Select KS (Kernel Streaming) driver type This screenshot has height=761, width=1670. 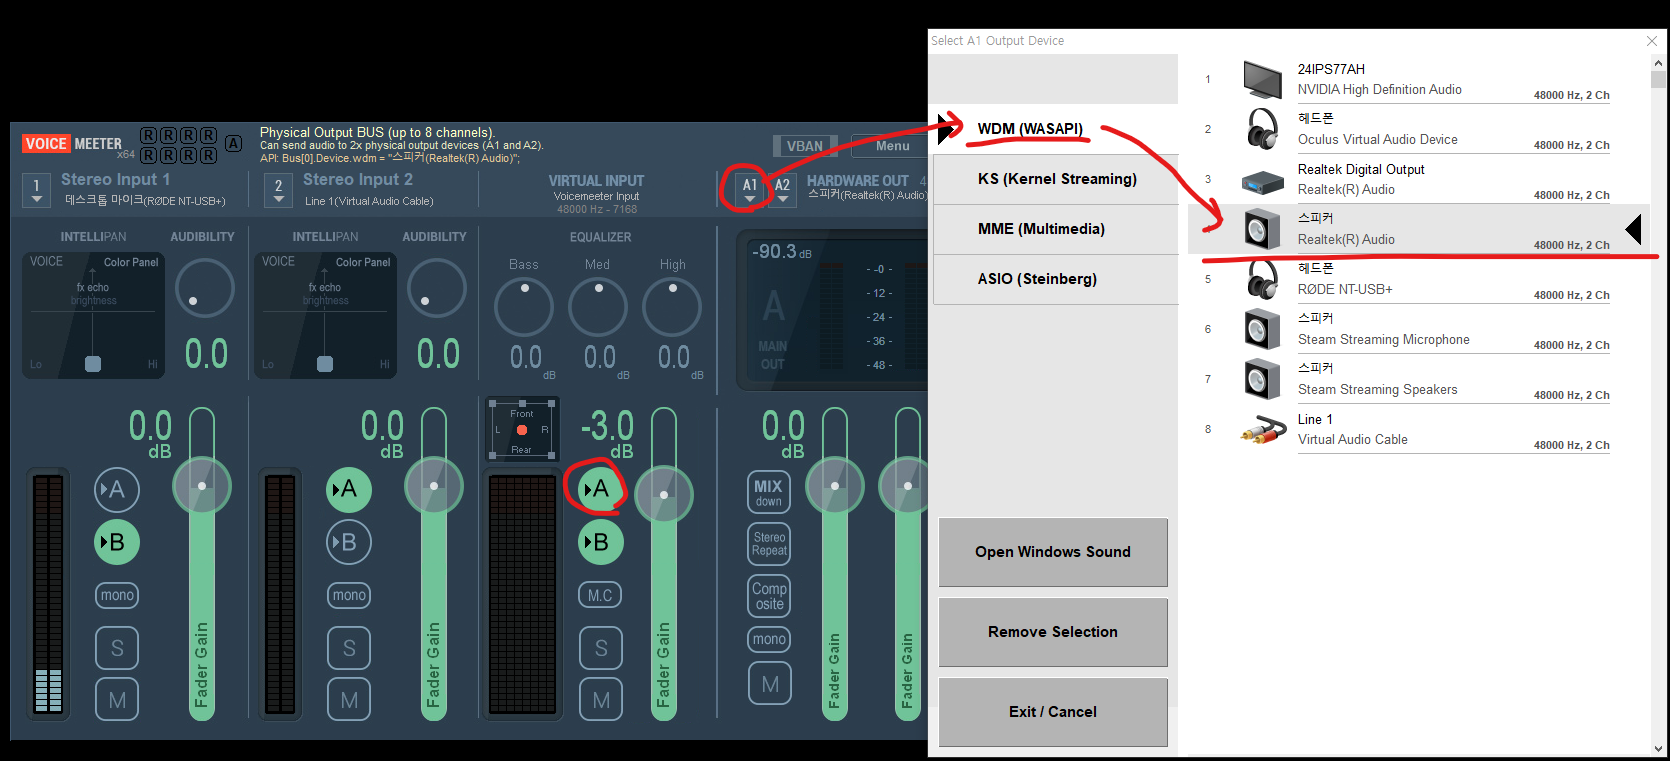click(1055, 179)
